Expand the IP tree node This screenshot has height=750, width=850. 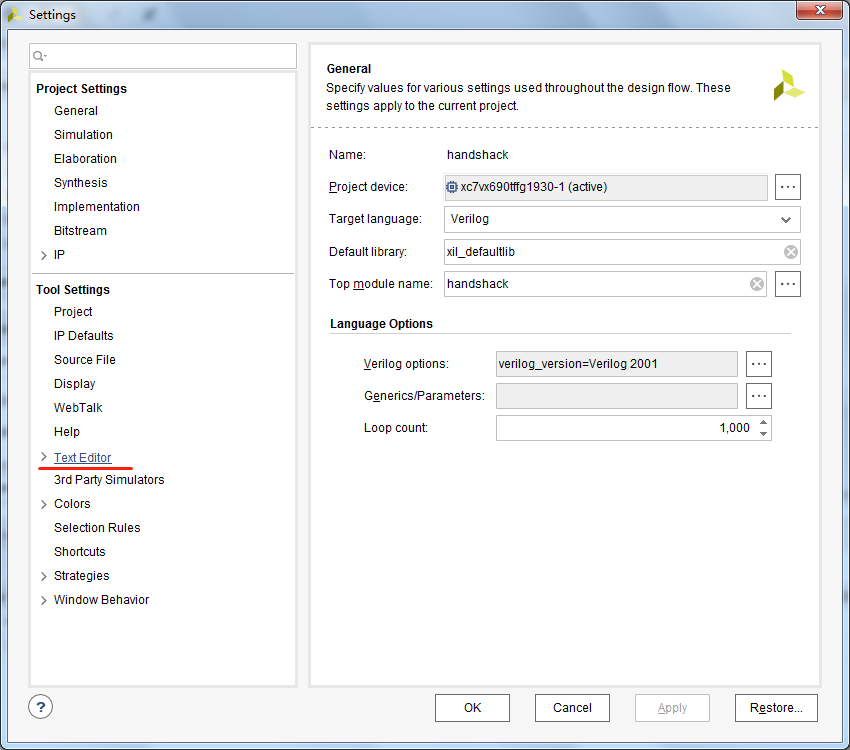[x=44, y=255]
